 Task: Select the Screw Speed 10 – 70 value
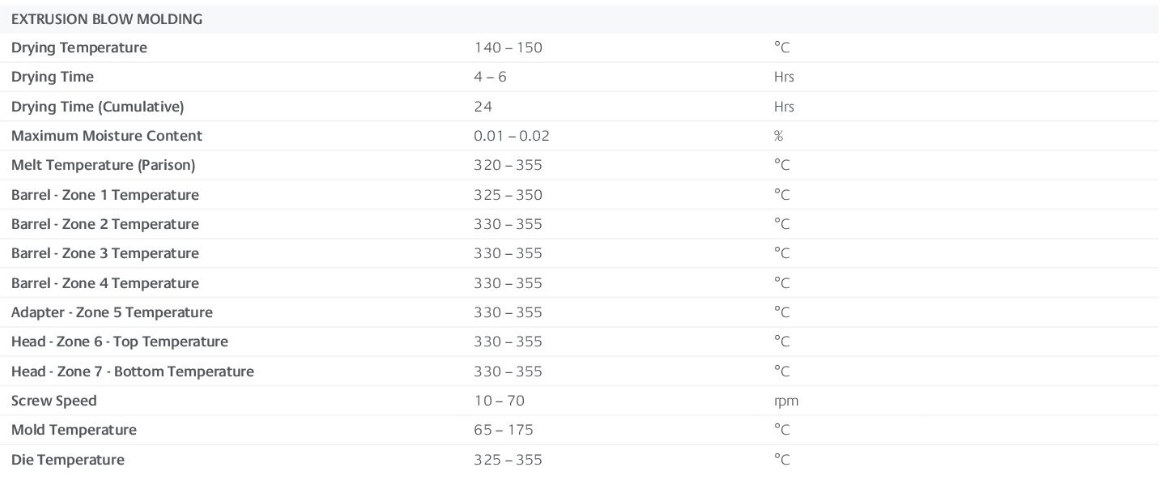pos(499,401)
